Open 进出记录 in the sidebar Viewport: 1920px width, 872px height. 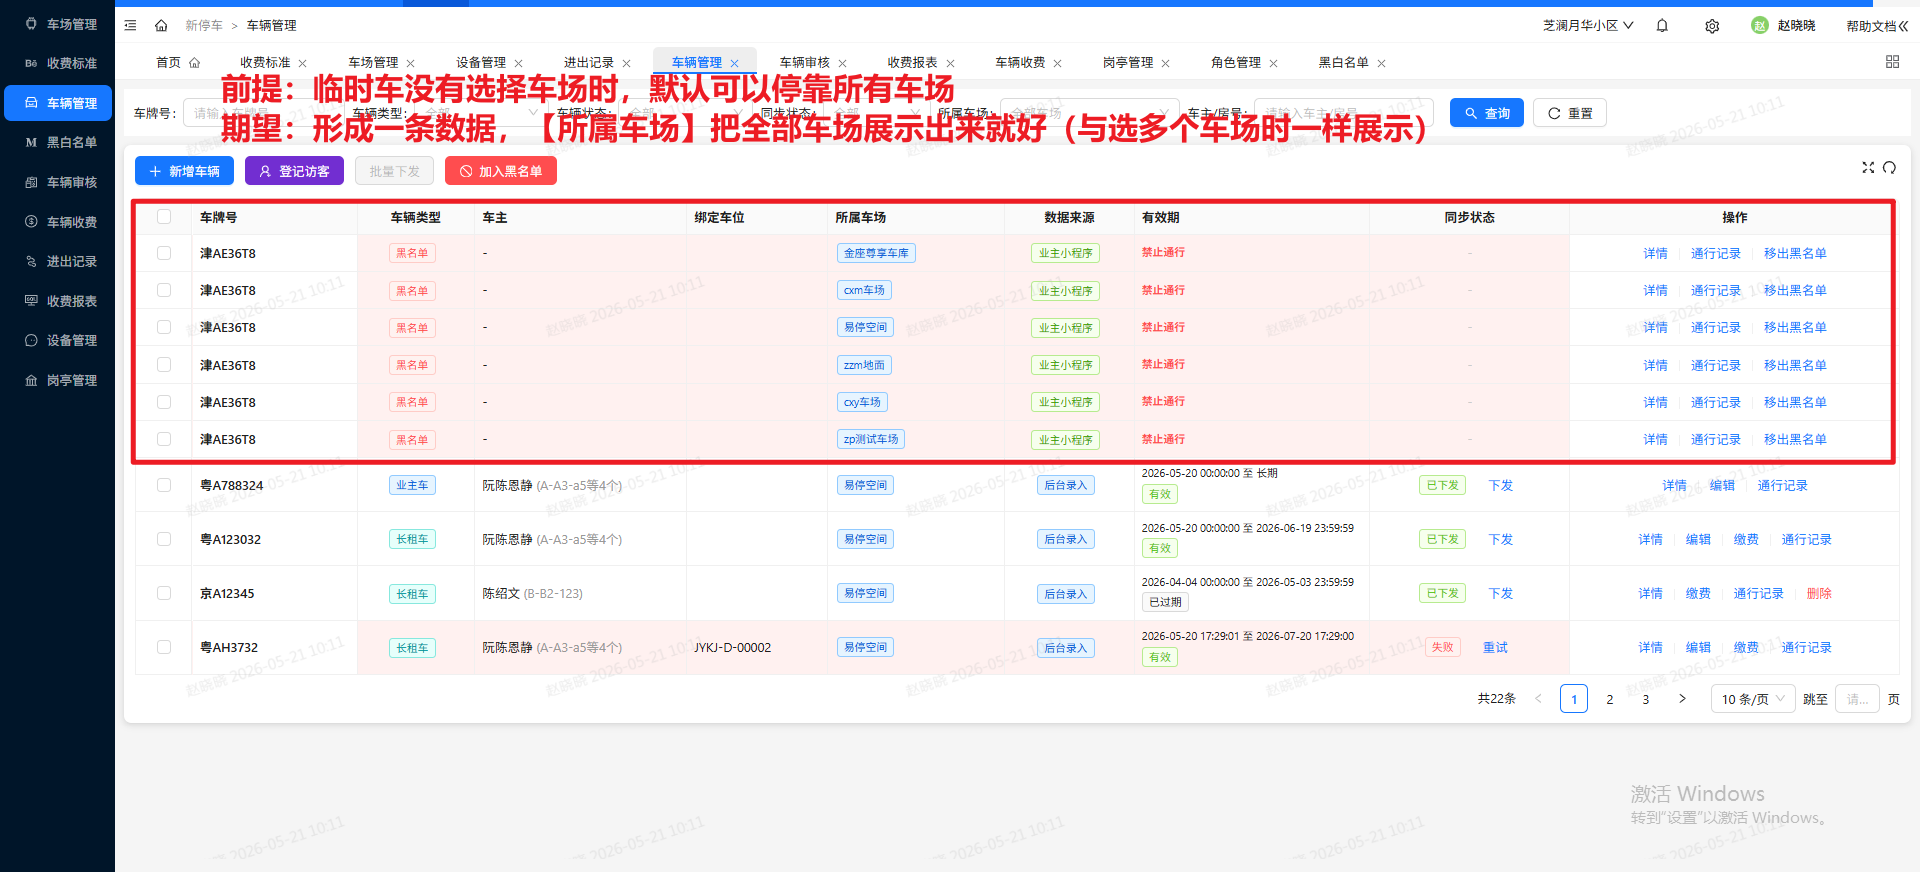click(58, 261)
